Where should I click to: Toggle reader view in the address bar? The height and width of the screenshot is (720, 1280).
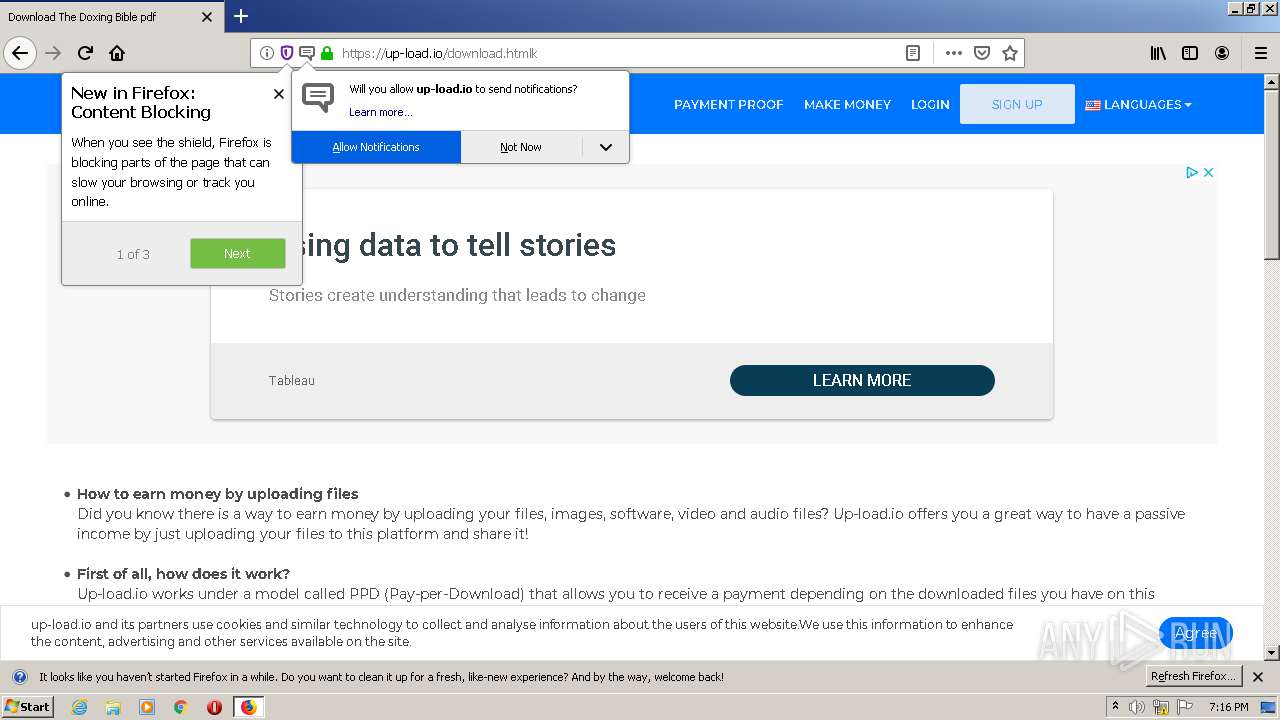(x=913, y=53)
